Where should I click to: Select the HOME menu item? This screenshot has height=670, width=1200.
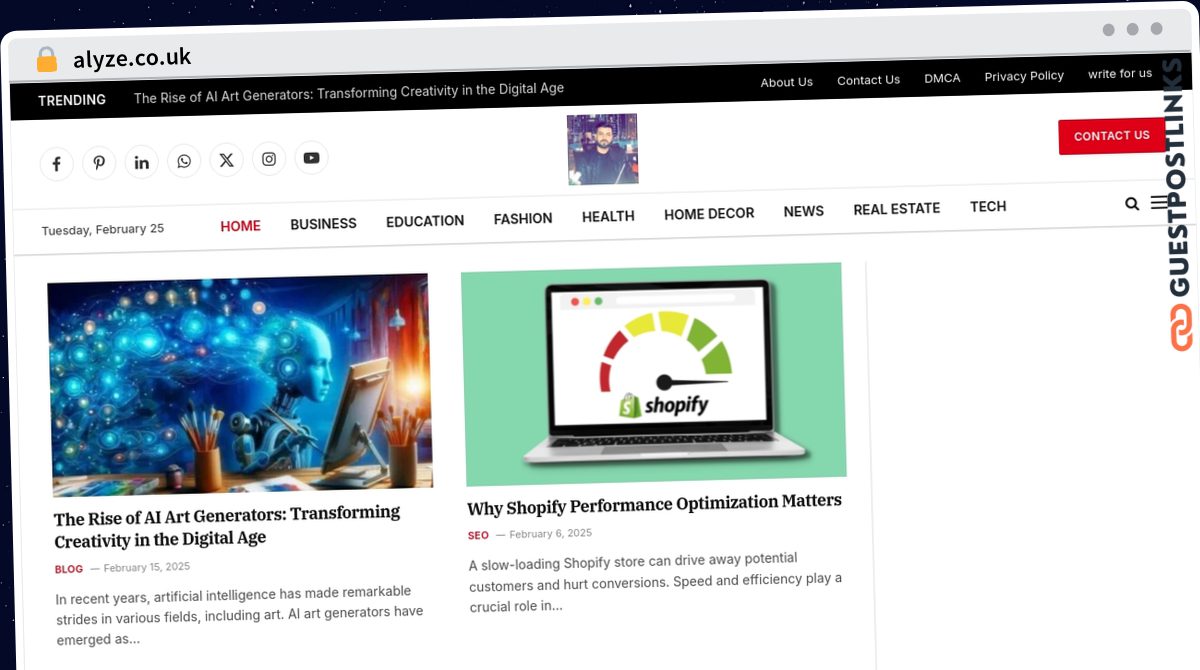point(240,226)
